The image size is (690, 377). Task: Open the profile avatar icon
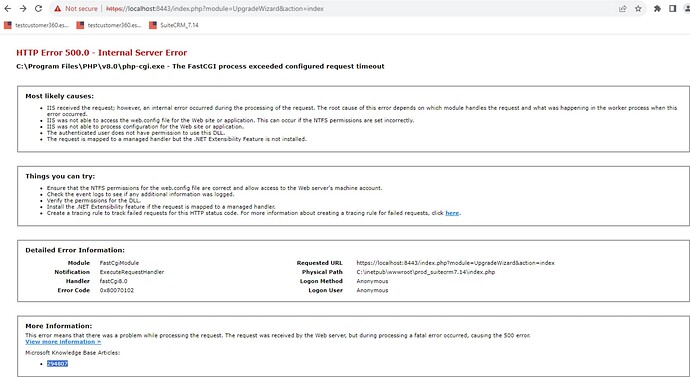tap(687, 9)
